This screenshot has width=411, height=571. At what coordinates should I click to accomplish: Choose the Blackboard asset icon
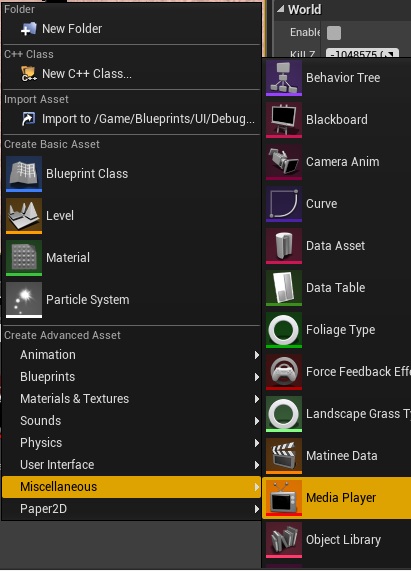[x=284, y=120]
